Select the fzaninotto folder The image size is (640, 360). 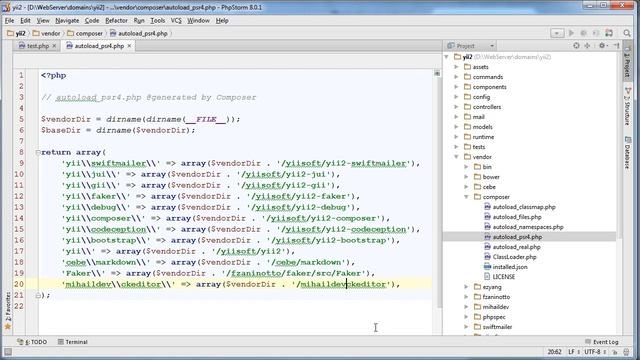point(496,297)
